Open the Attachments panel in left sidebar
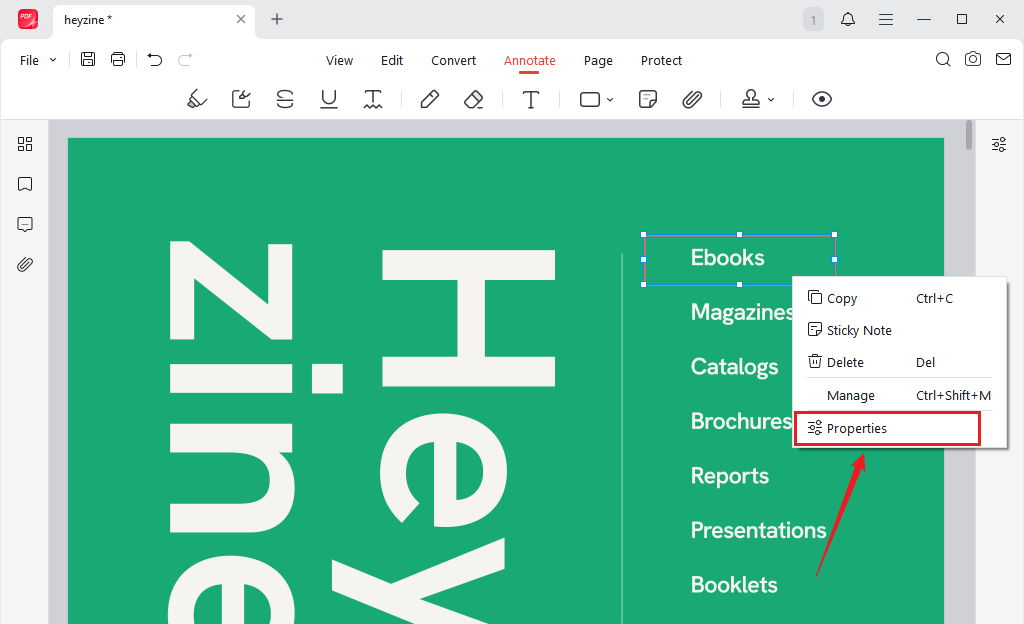The width and height of the screenshot is (1024, 624). point(25,264)
